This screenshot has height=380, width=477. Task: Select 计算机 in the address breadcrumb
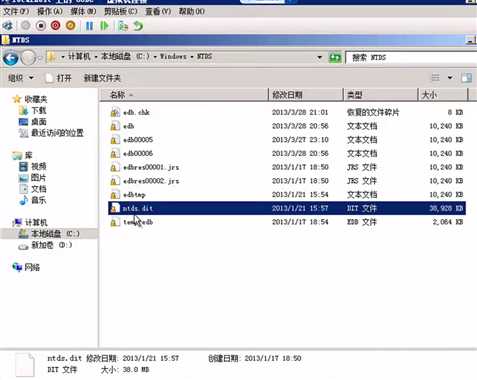pos(79,56)
